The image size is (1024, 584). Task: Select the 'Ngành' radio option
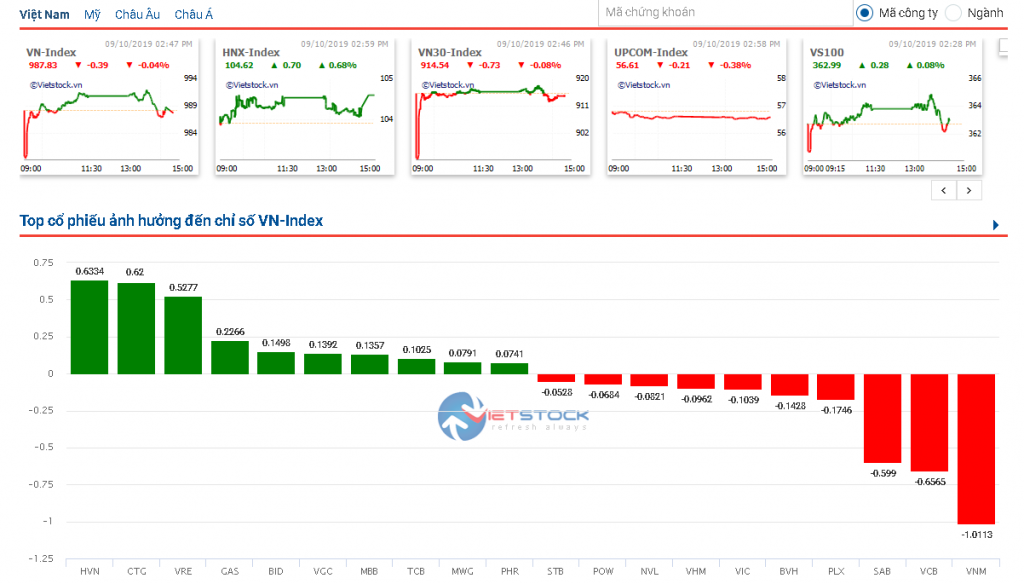pos(953,13)
